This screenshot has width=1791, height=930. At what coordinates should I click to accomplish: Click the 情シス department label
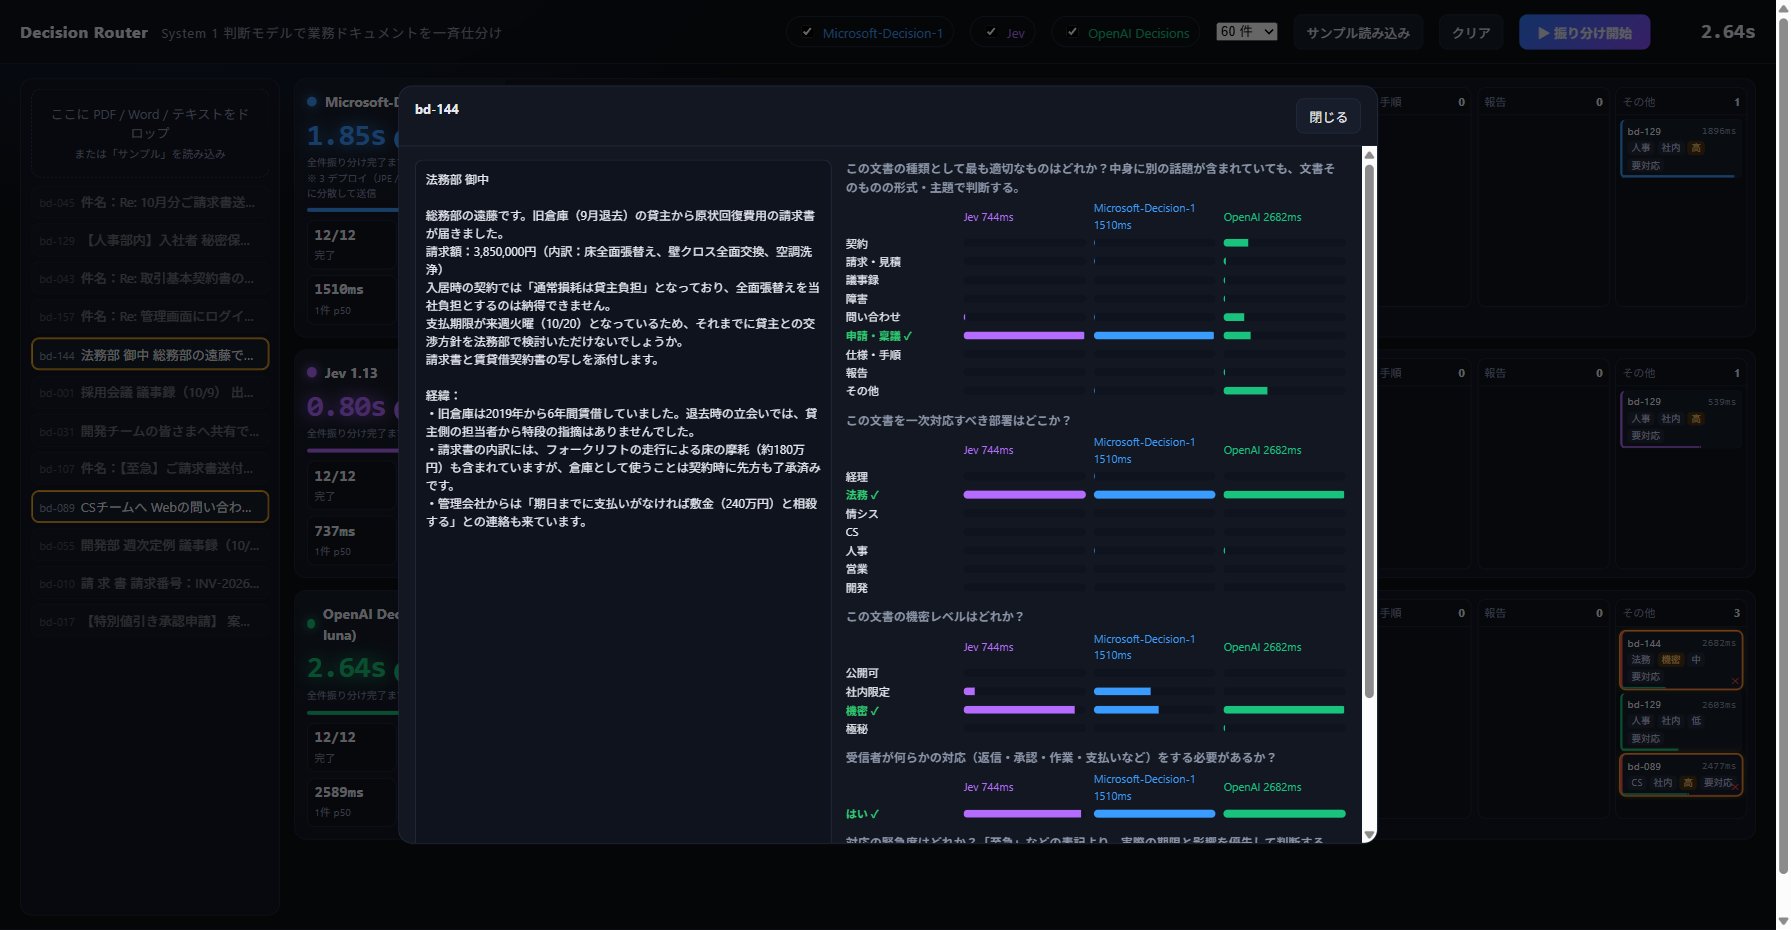862,514
